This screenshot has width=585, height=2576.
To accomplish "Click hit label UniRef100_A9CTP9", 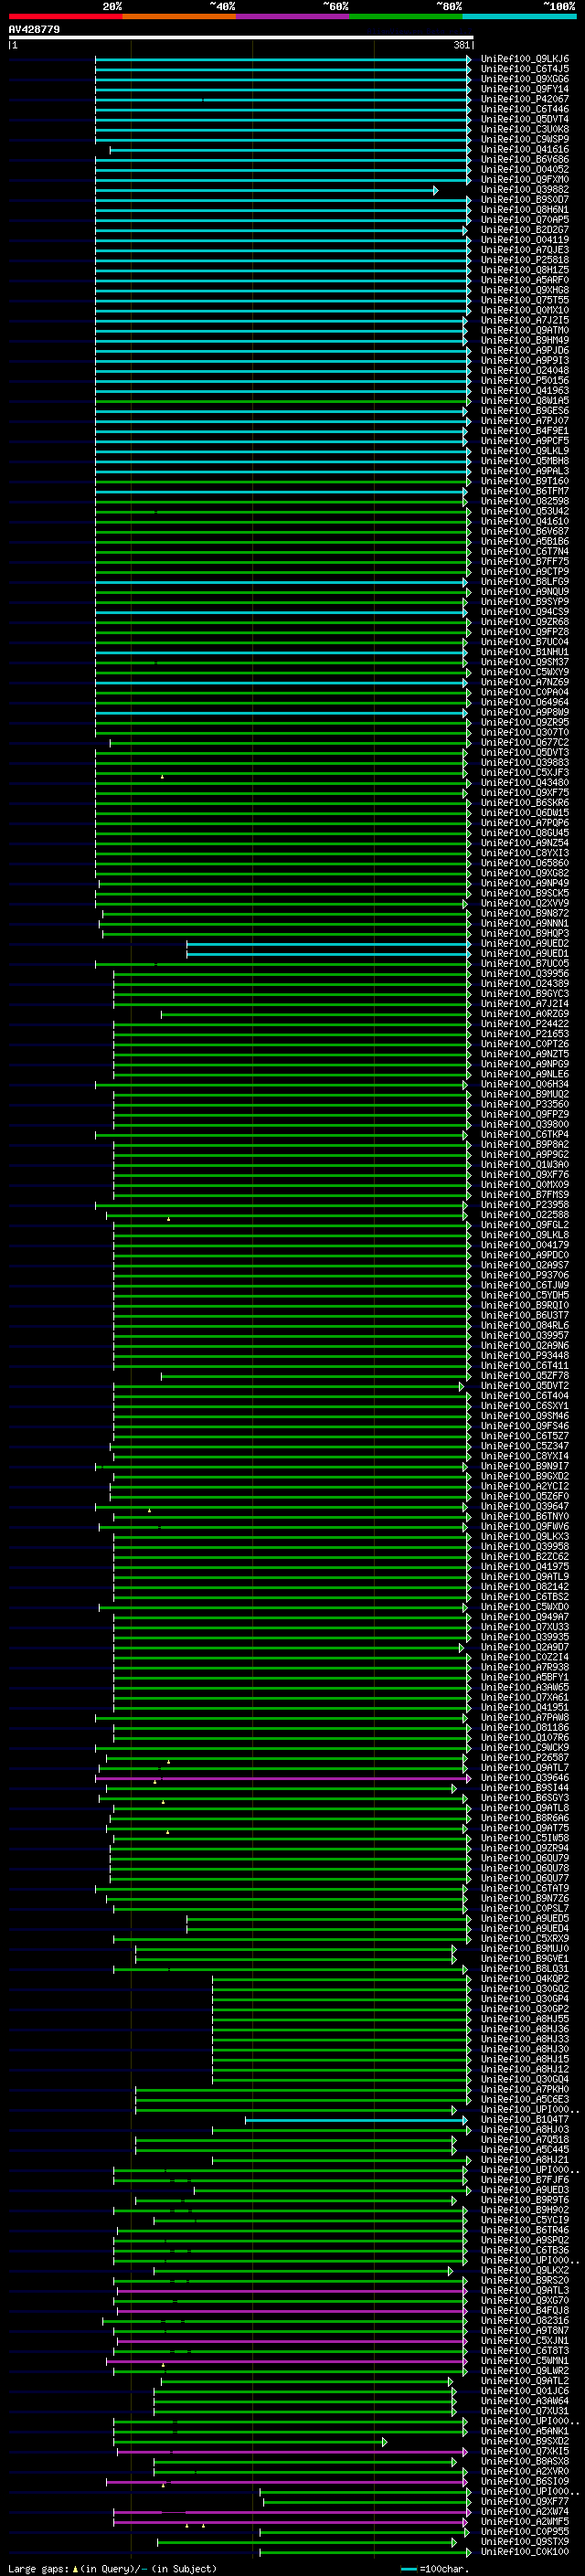I will 525,572.
